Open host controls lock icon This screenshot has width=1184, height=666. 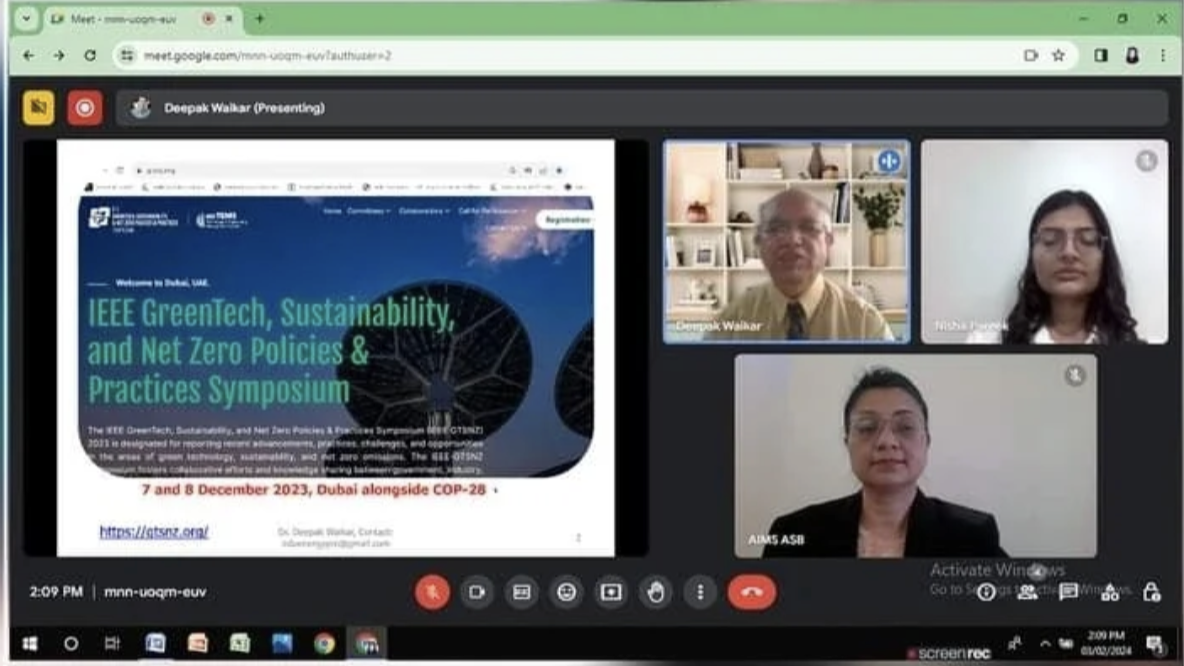pyautogui.click(x=1151, y=593)
